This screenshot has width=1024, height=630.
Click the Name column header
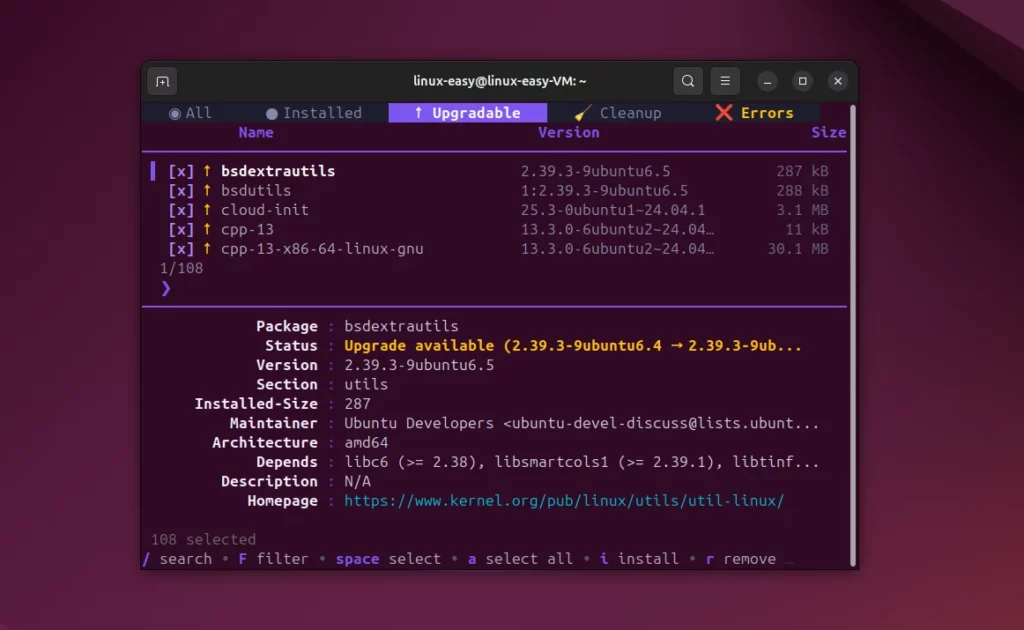[256, 132]
